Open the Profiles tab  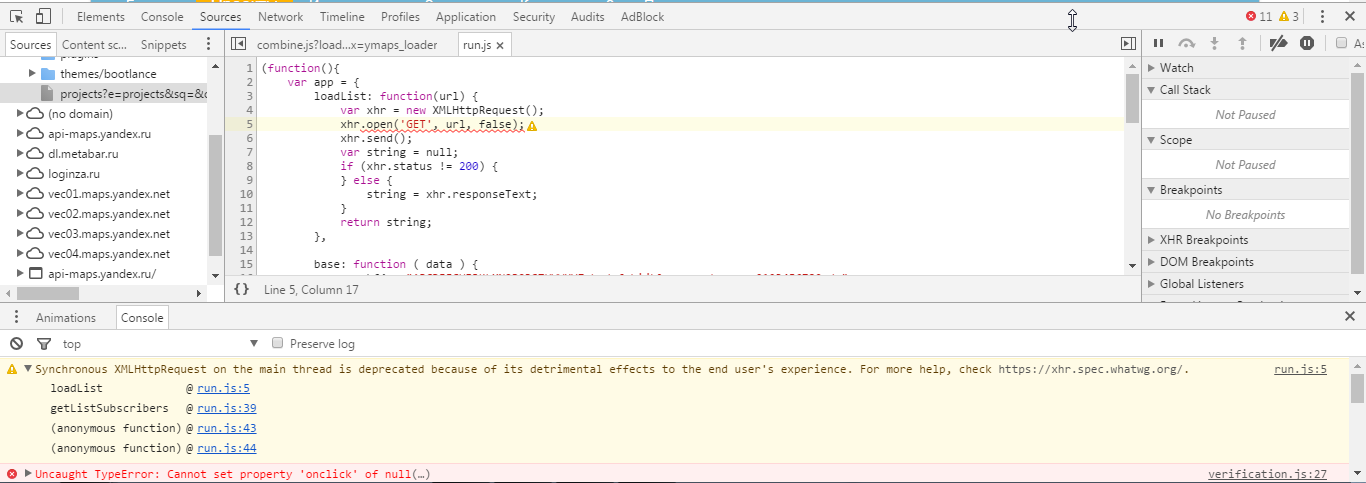(400, 17)
